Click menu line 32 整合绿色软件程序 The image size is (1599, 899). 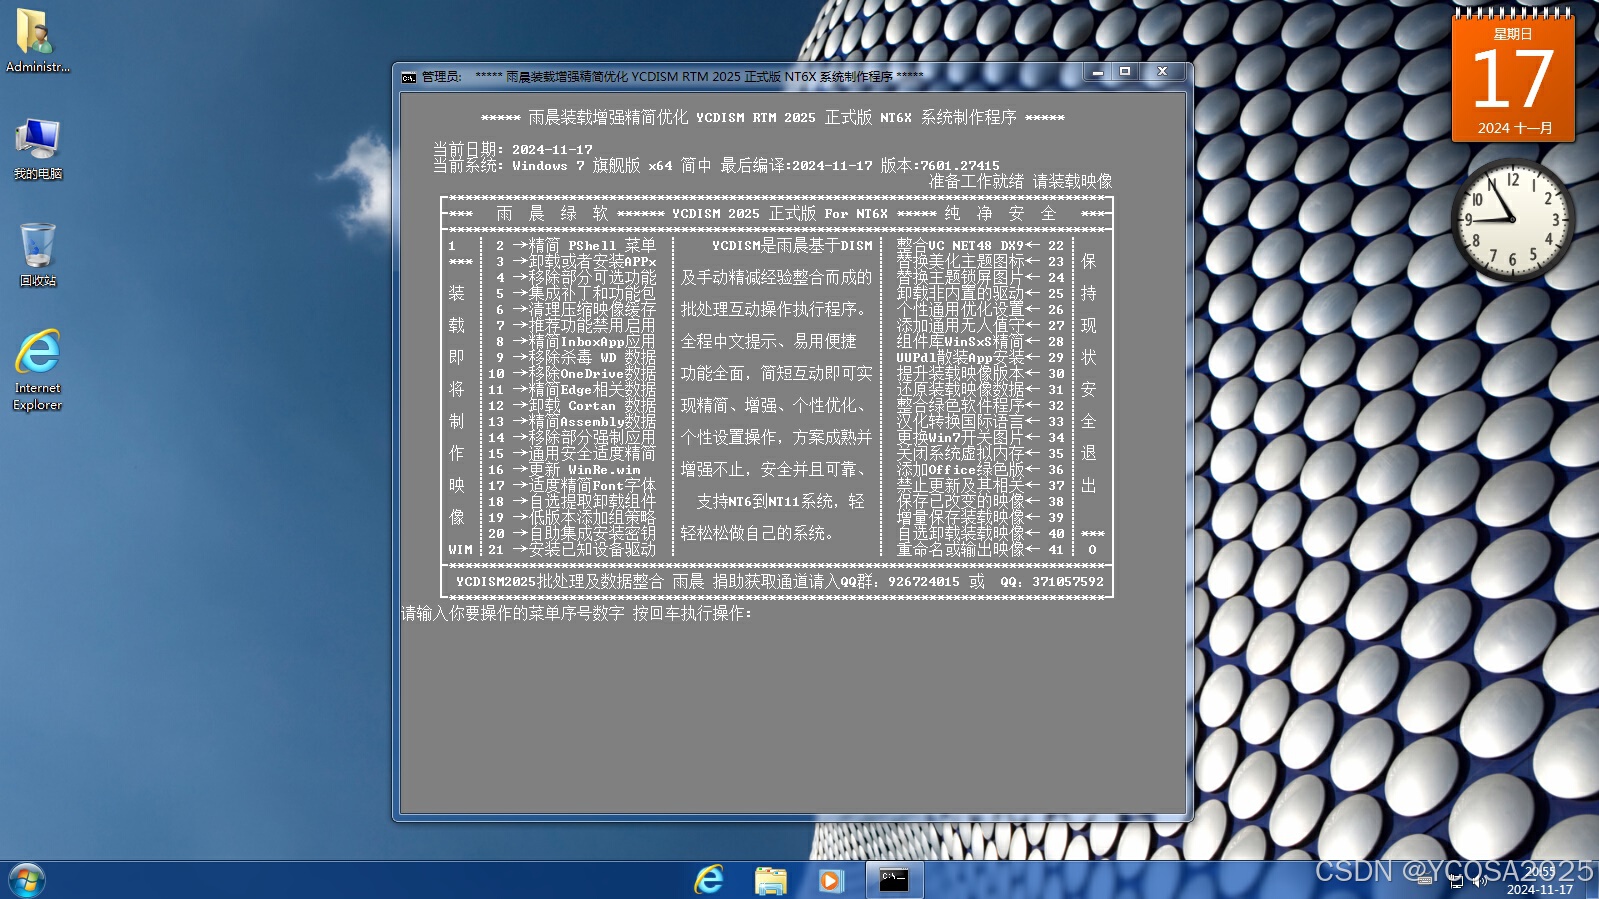[x=980, y=405]
